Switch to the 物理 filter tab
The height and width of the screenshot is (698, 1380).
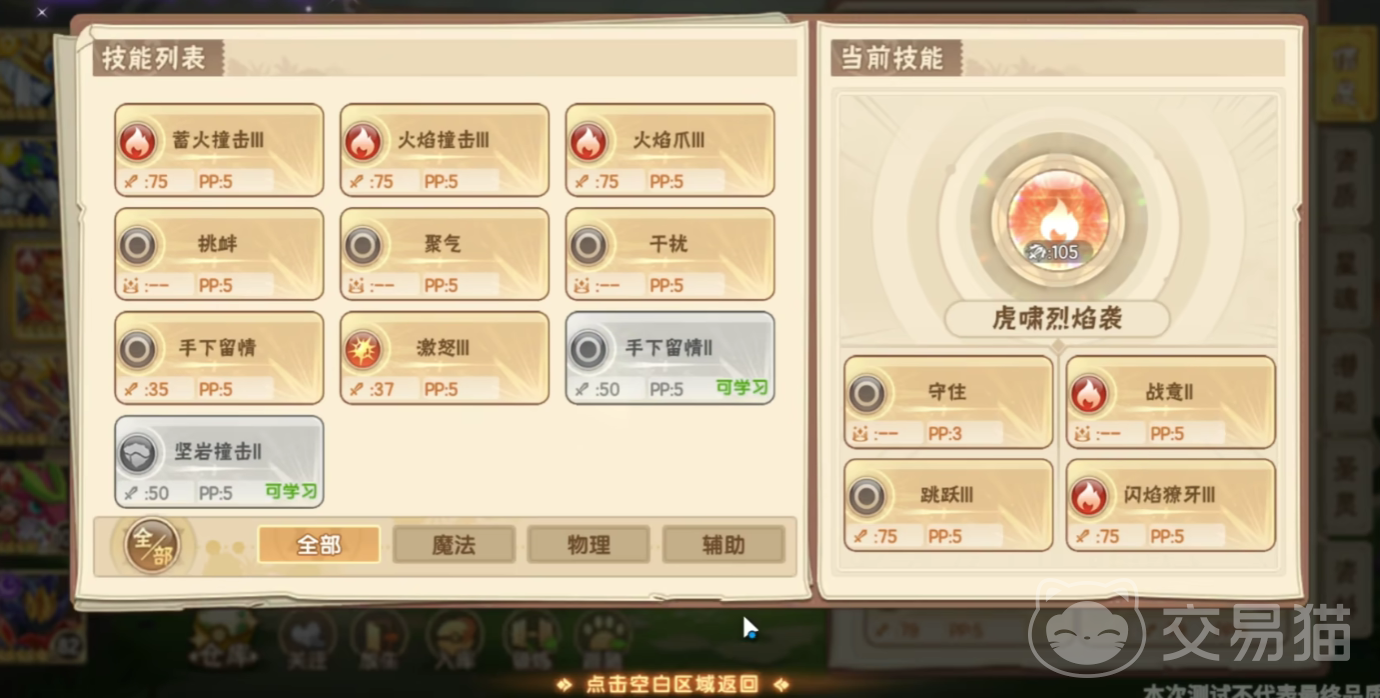[589, 545]
